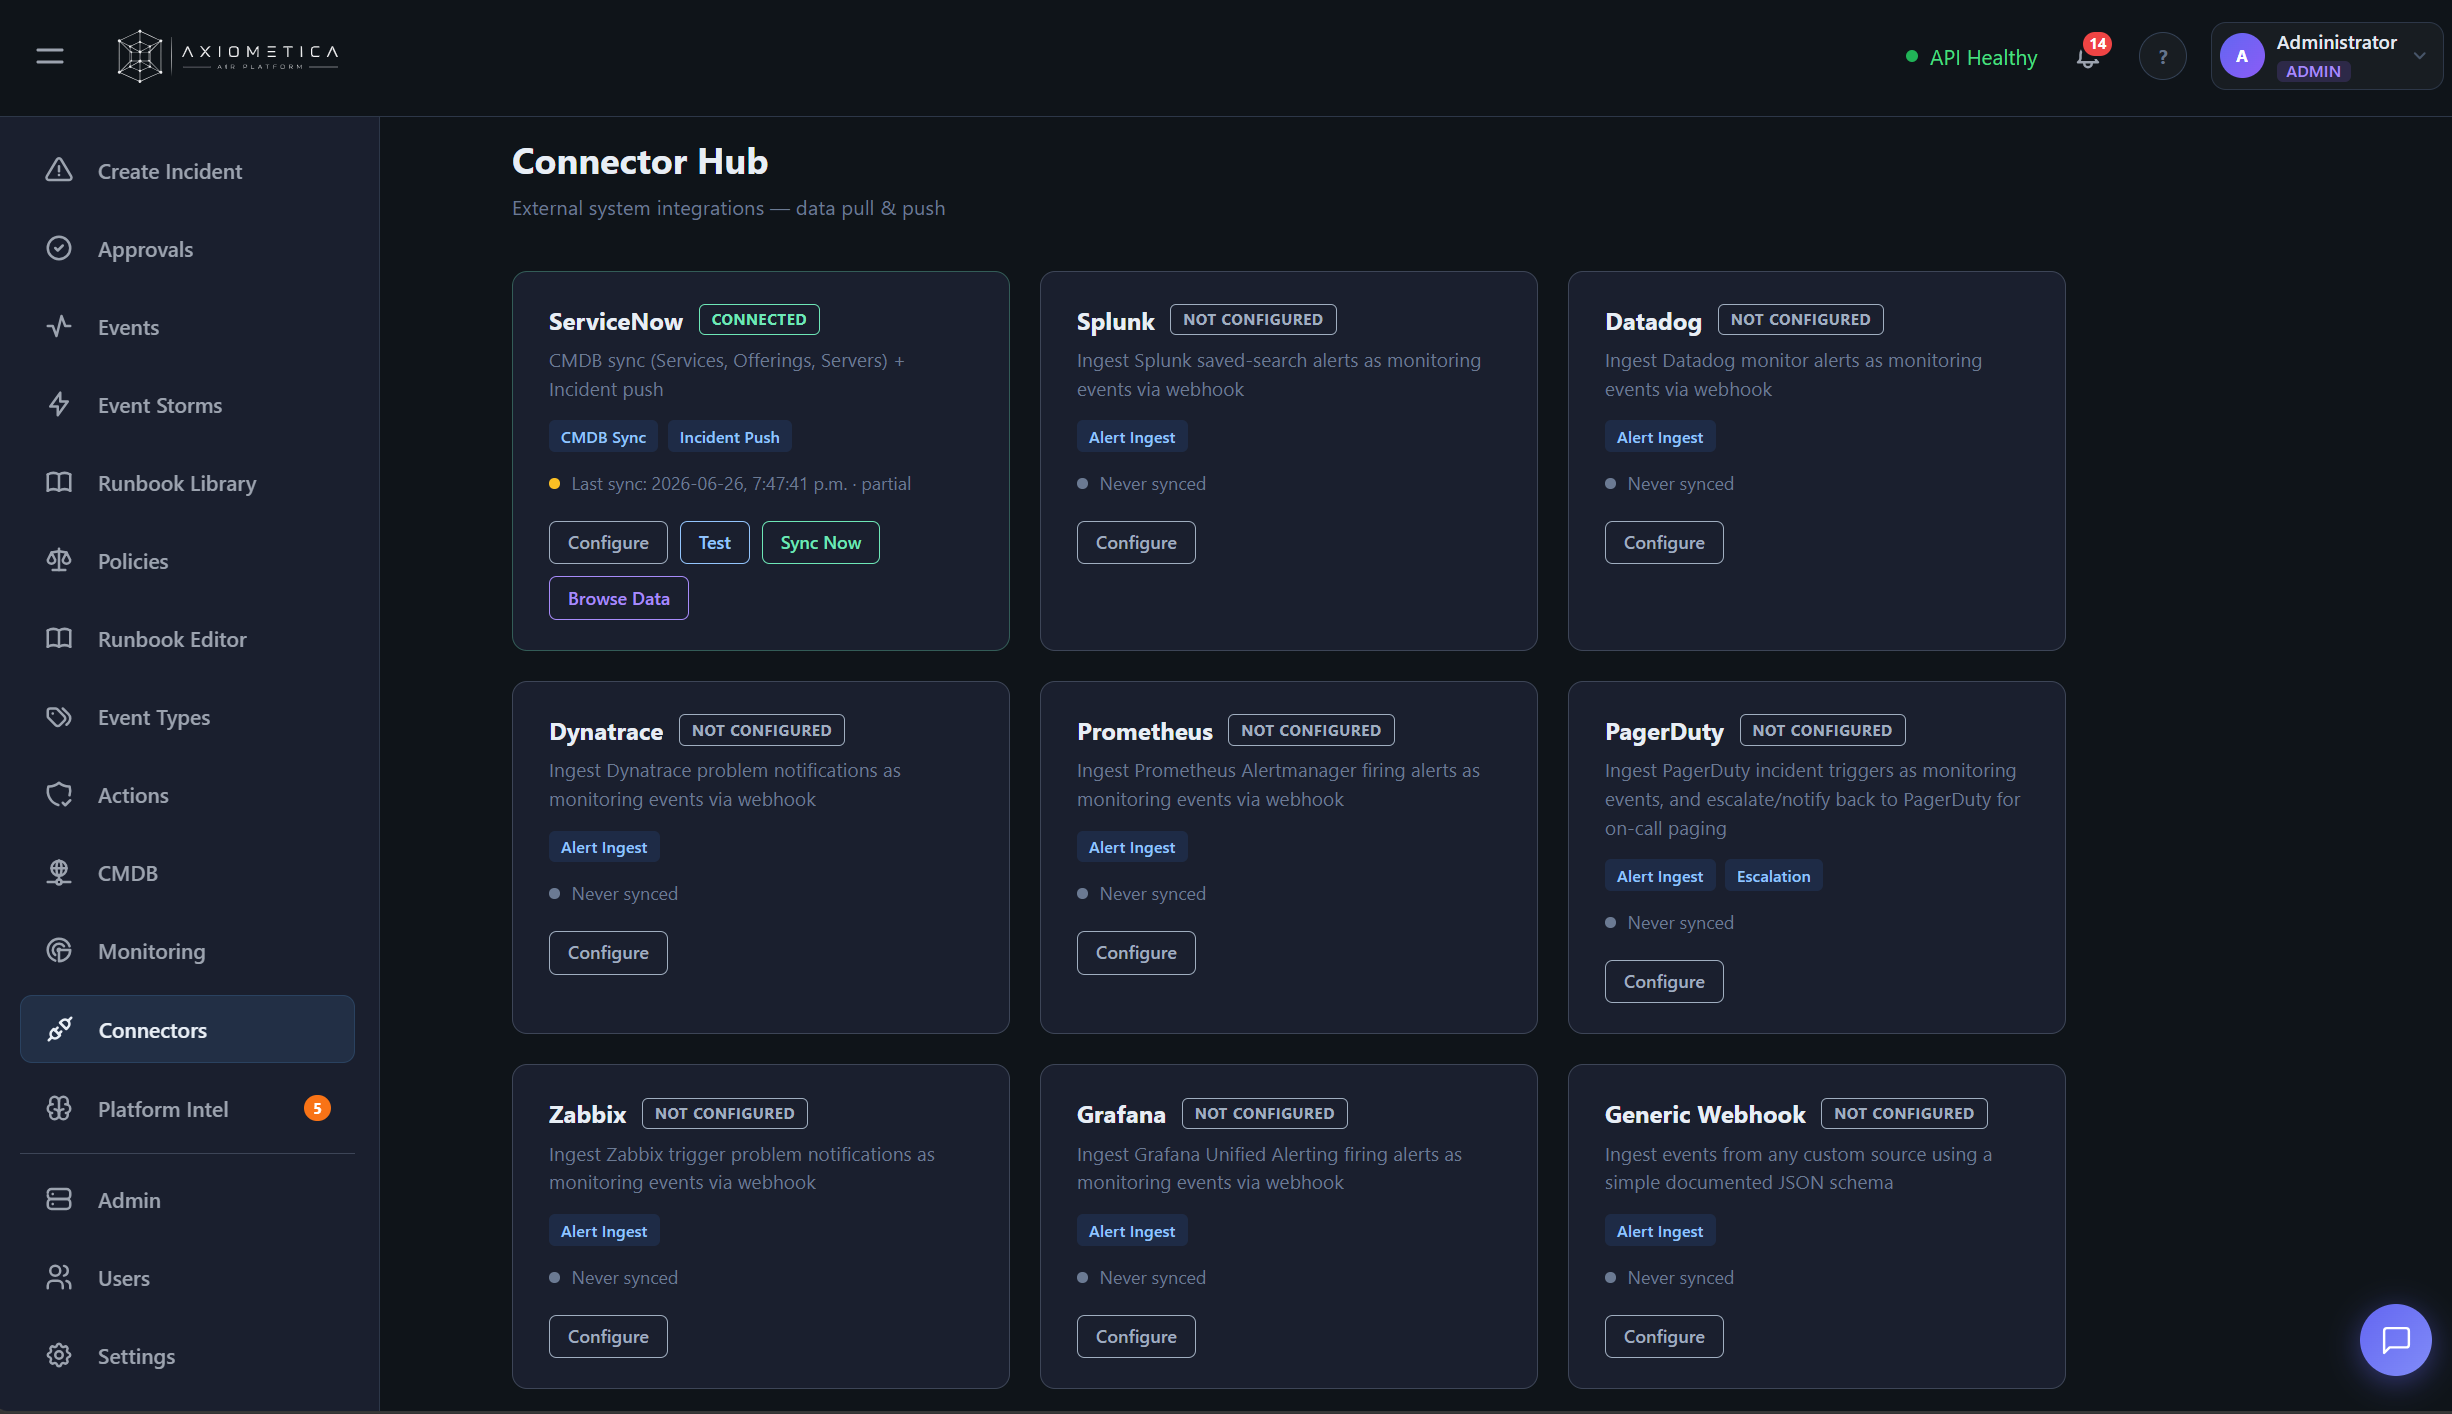
Task: Click the Admin server icon
Action: pos(59,1199)
